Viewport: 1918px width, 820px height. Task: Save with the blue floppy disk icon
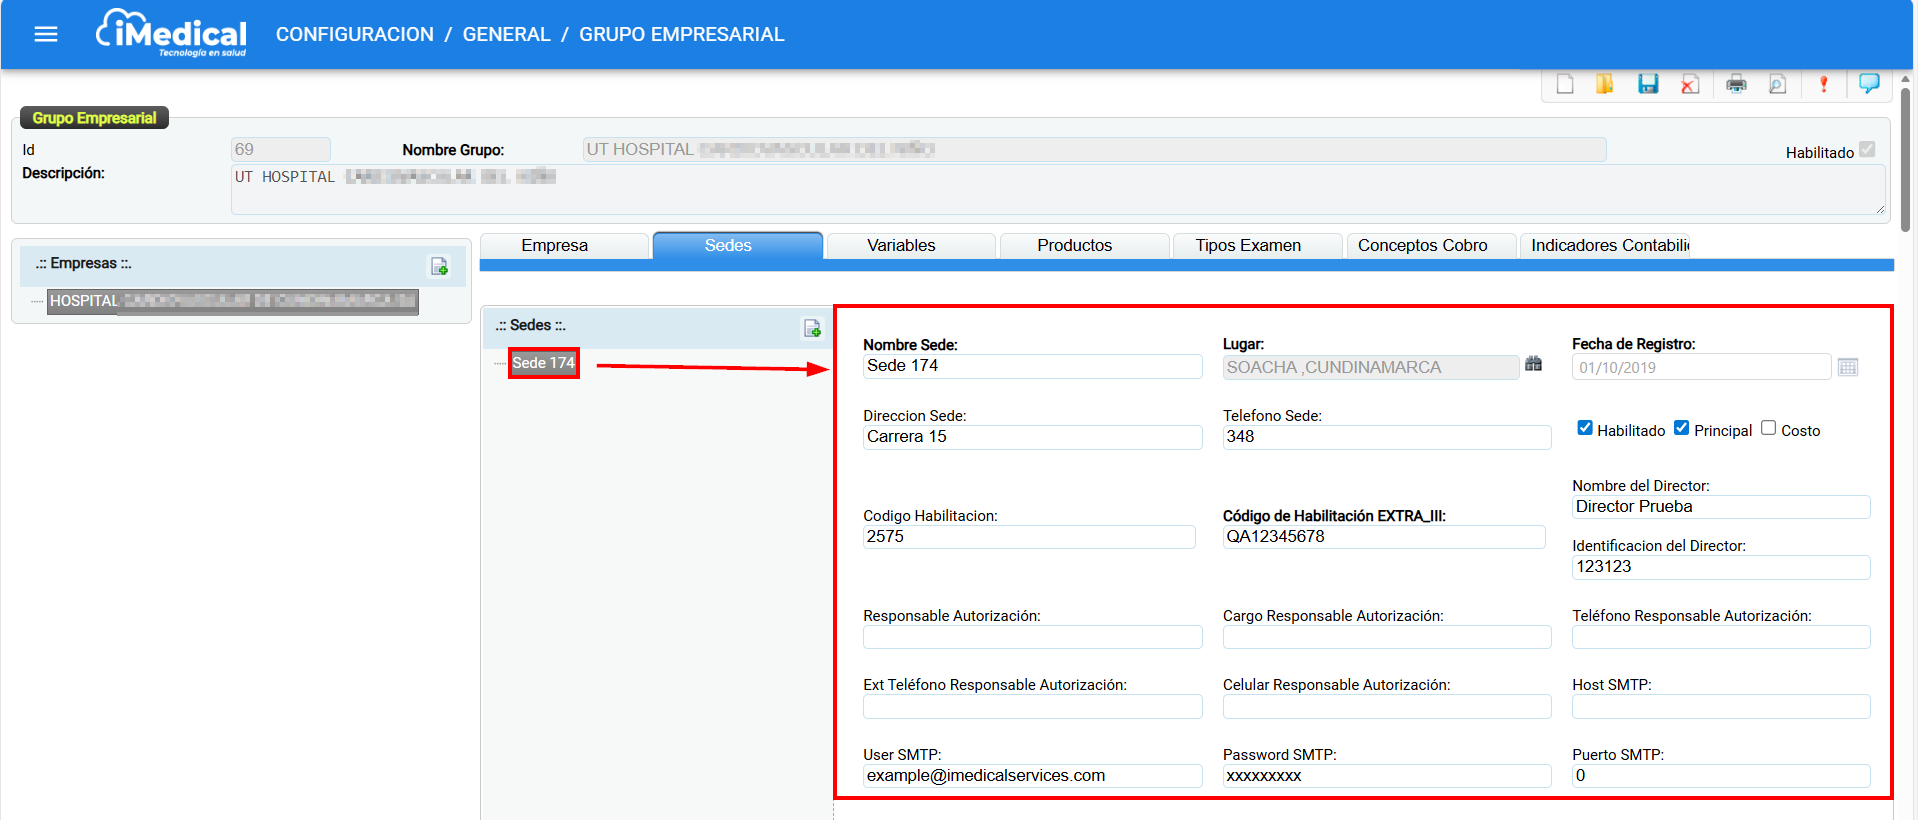pos(1648,84)
